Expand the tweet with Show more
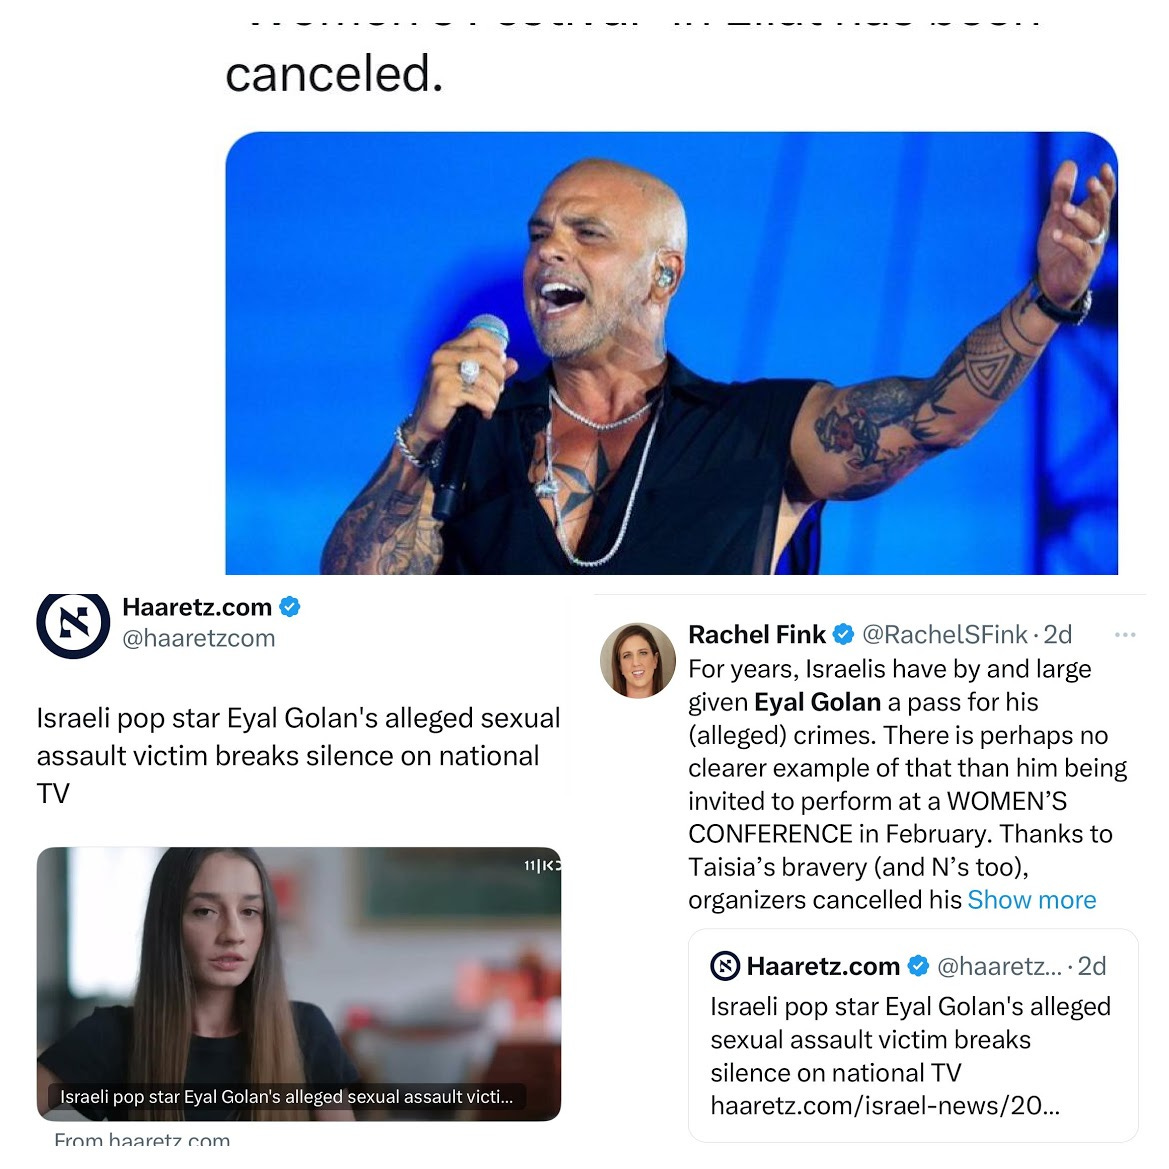The width and height of the screenshot is (1169, 1169). pyautogui.click(x=1032, y=900)
